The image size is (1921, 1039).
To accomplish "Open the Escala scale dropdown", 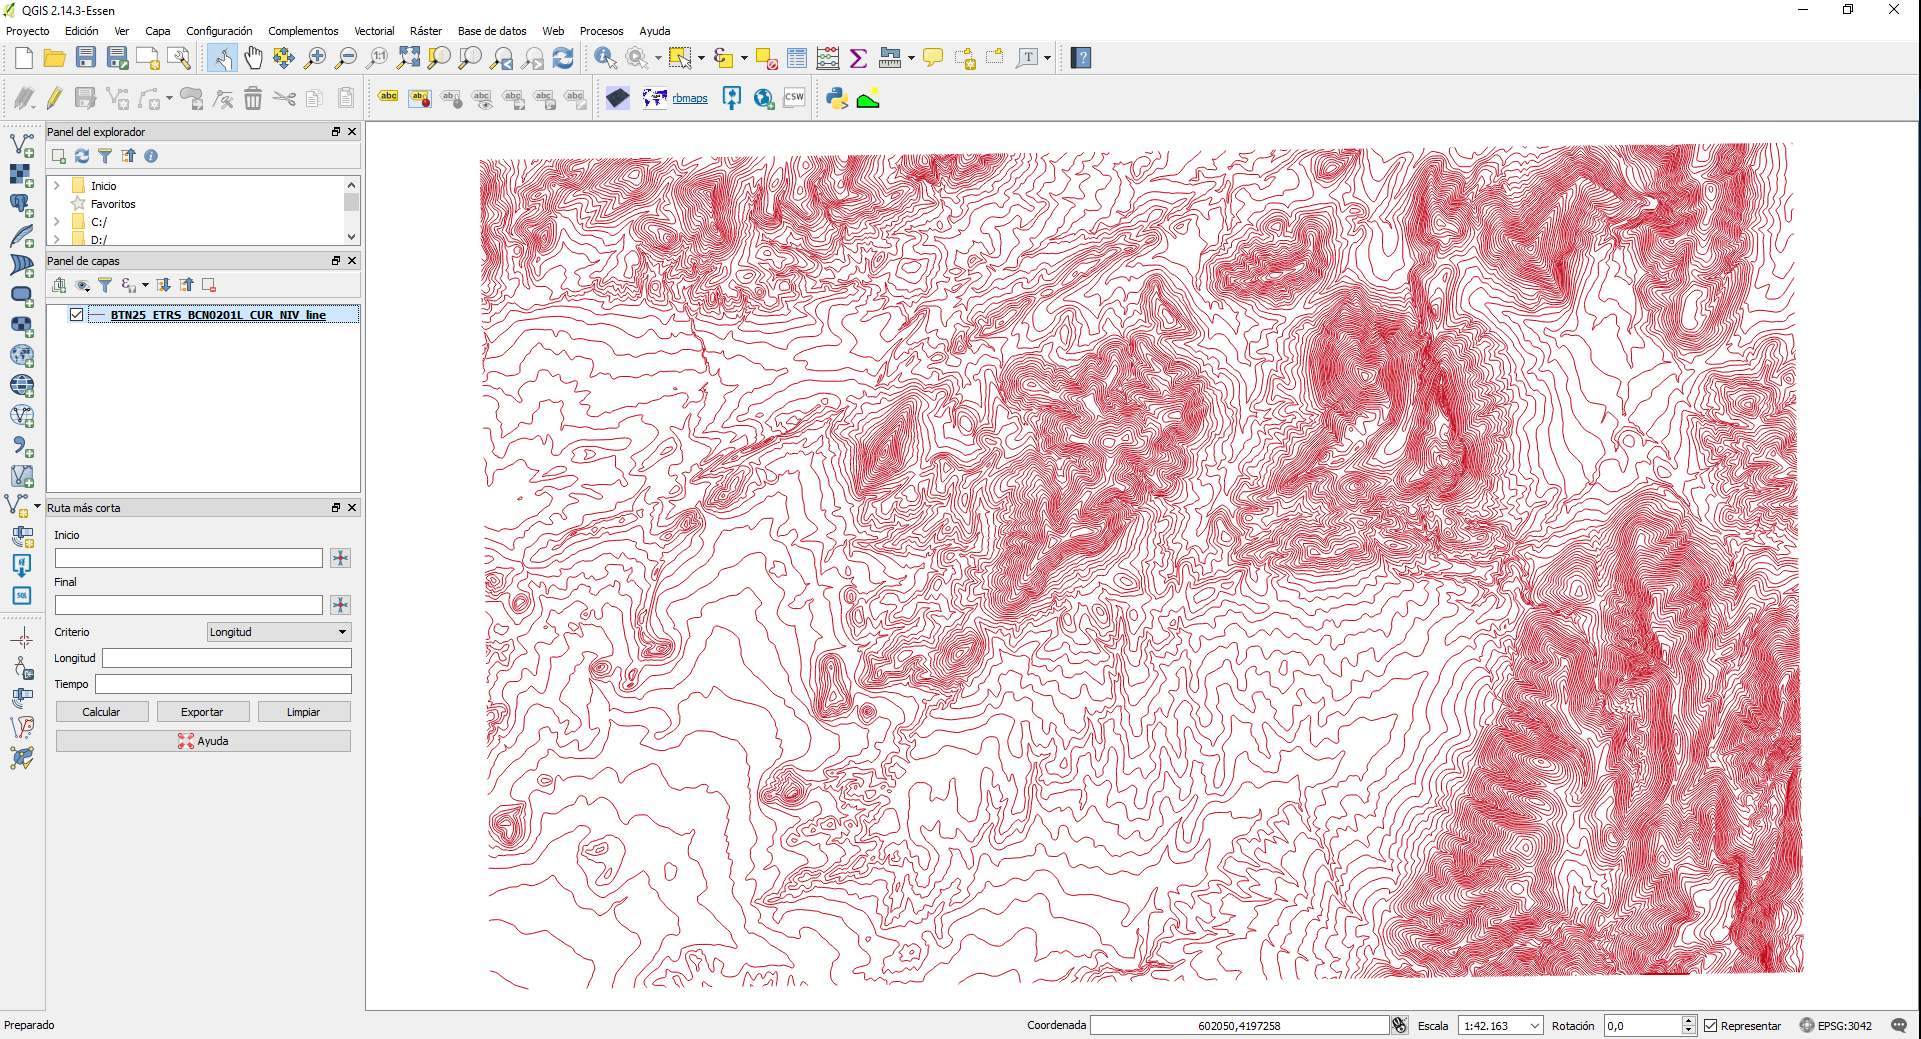I will (1533, 1026).
